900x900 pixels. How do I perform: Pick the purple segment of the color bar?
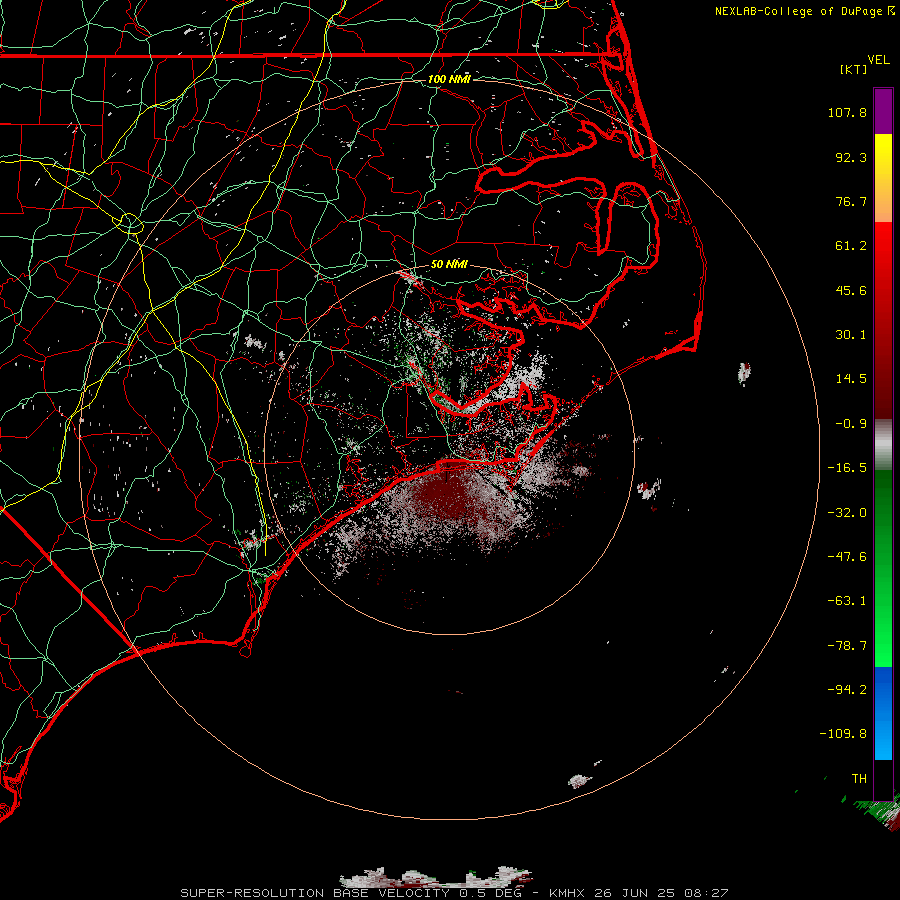883,111
